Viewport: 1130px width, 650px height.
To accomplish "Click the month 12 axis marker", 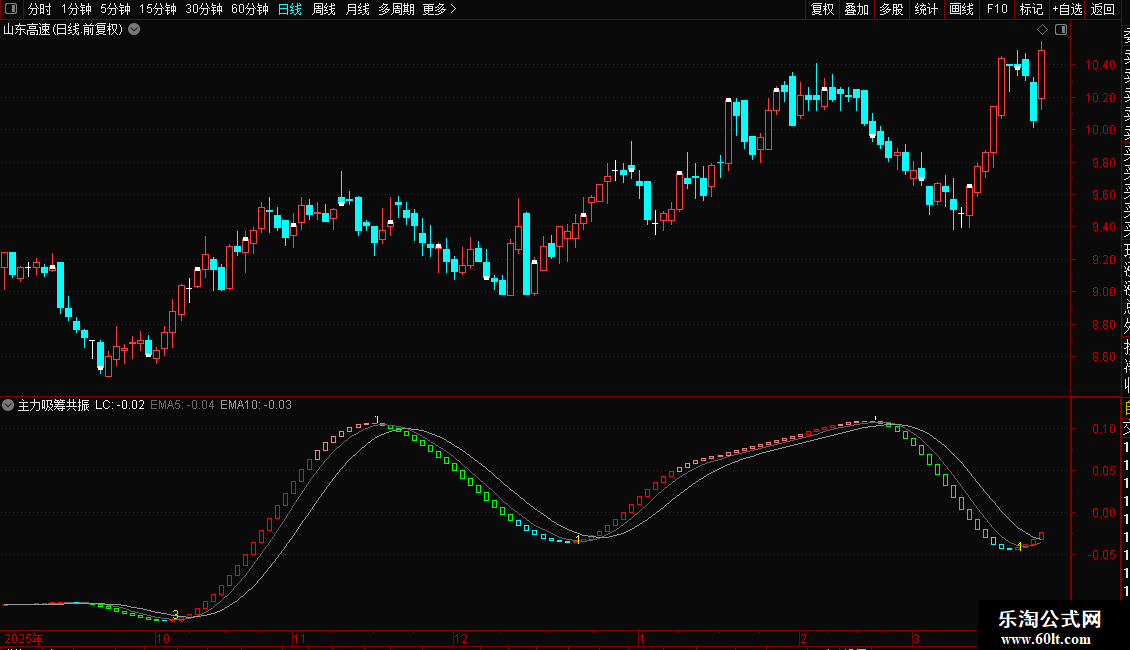I will click(x=461, y=638).
